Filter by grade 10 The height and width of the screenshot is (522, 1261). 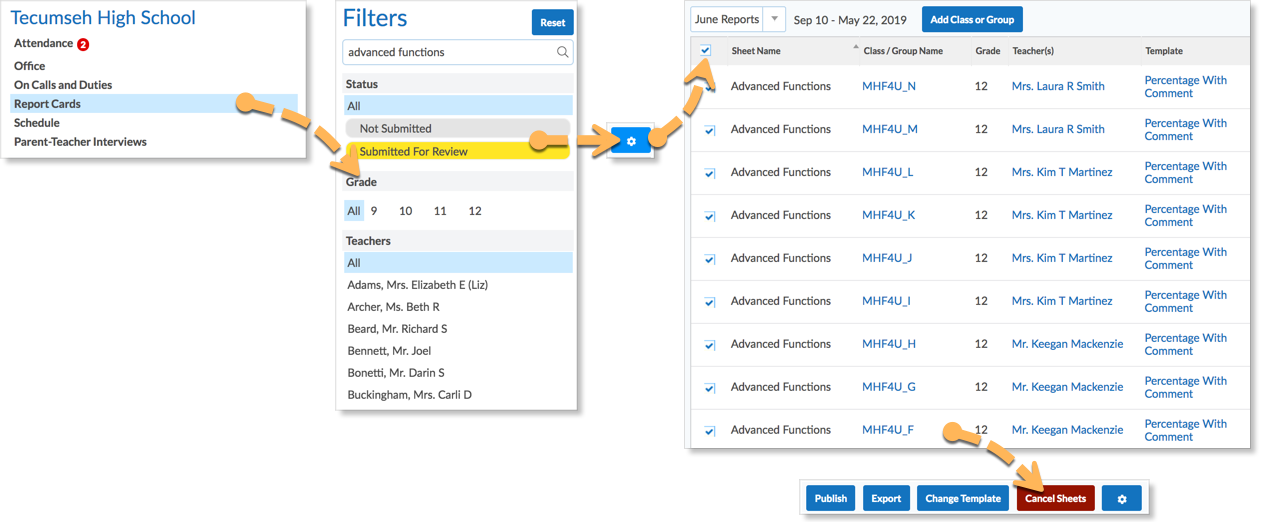[x=405, y=211]
